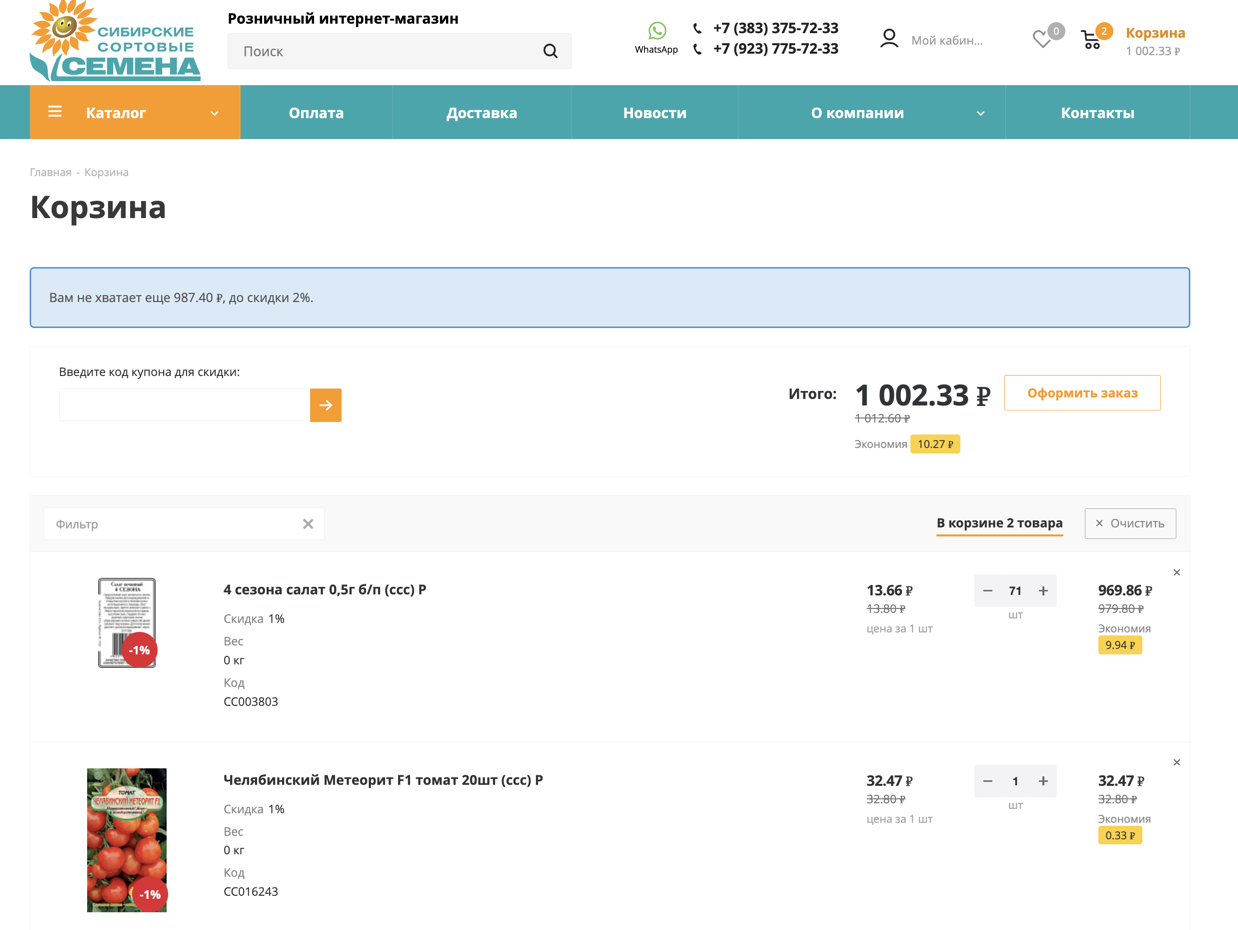Decrease quantity of Челябинский Метеорит томат
Image resolution: width=1238 pixels, height=930 pixels.
[x=988, y=781]
